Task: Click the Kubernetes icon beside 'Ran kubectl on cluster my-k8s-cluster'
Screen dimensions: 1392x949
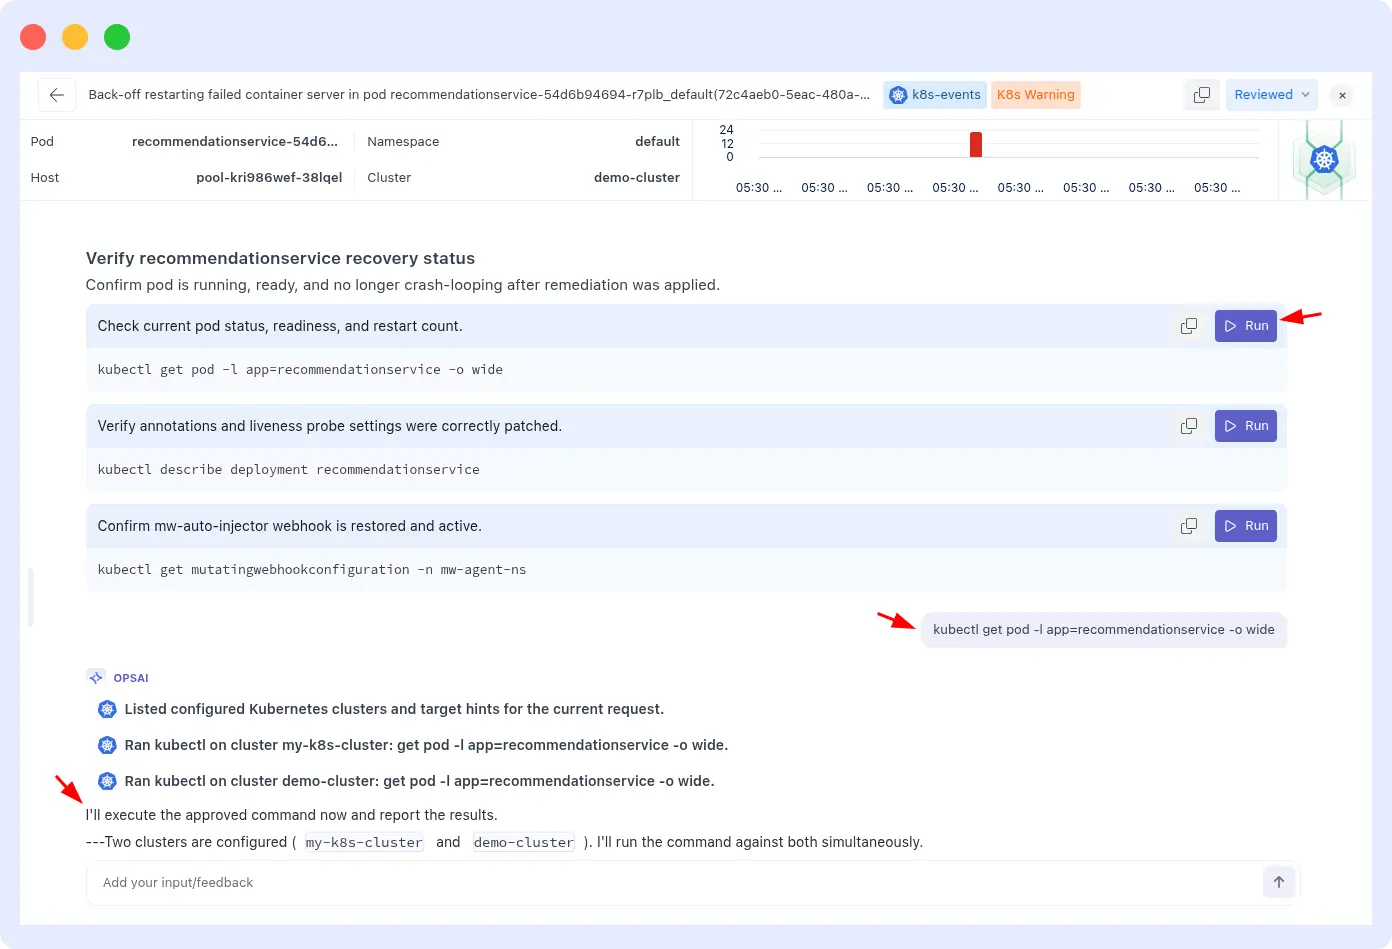Action: coord(107,745)
